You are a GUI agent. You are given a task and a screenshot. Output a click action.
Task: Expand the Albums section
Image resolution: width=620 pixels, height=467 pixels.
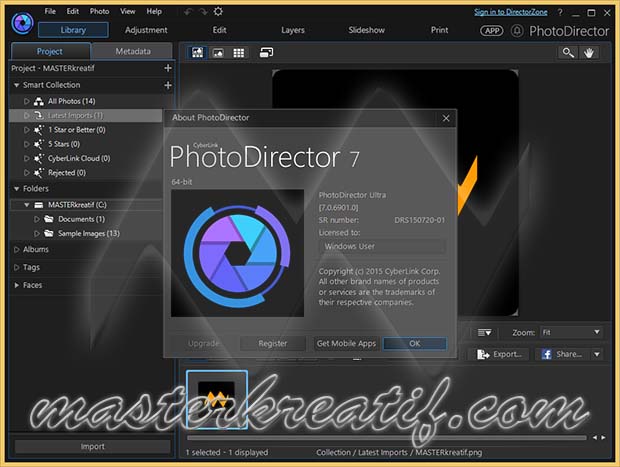[17, 250]
